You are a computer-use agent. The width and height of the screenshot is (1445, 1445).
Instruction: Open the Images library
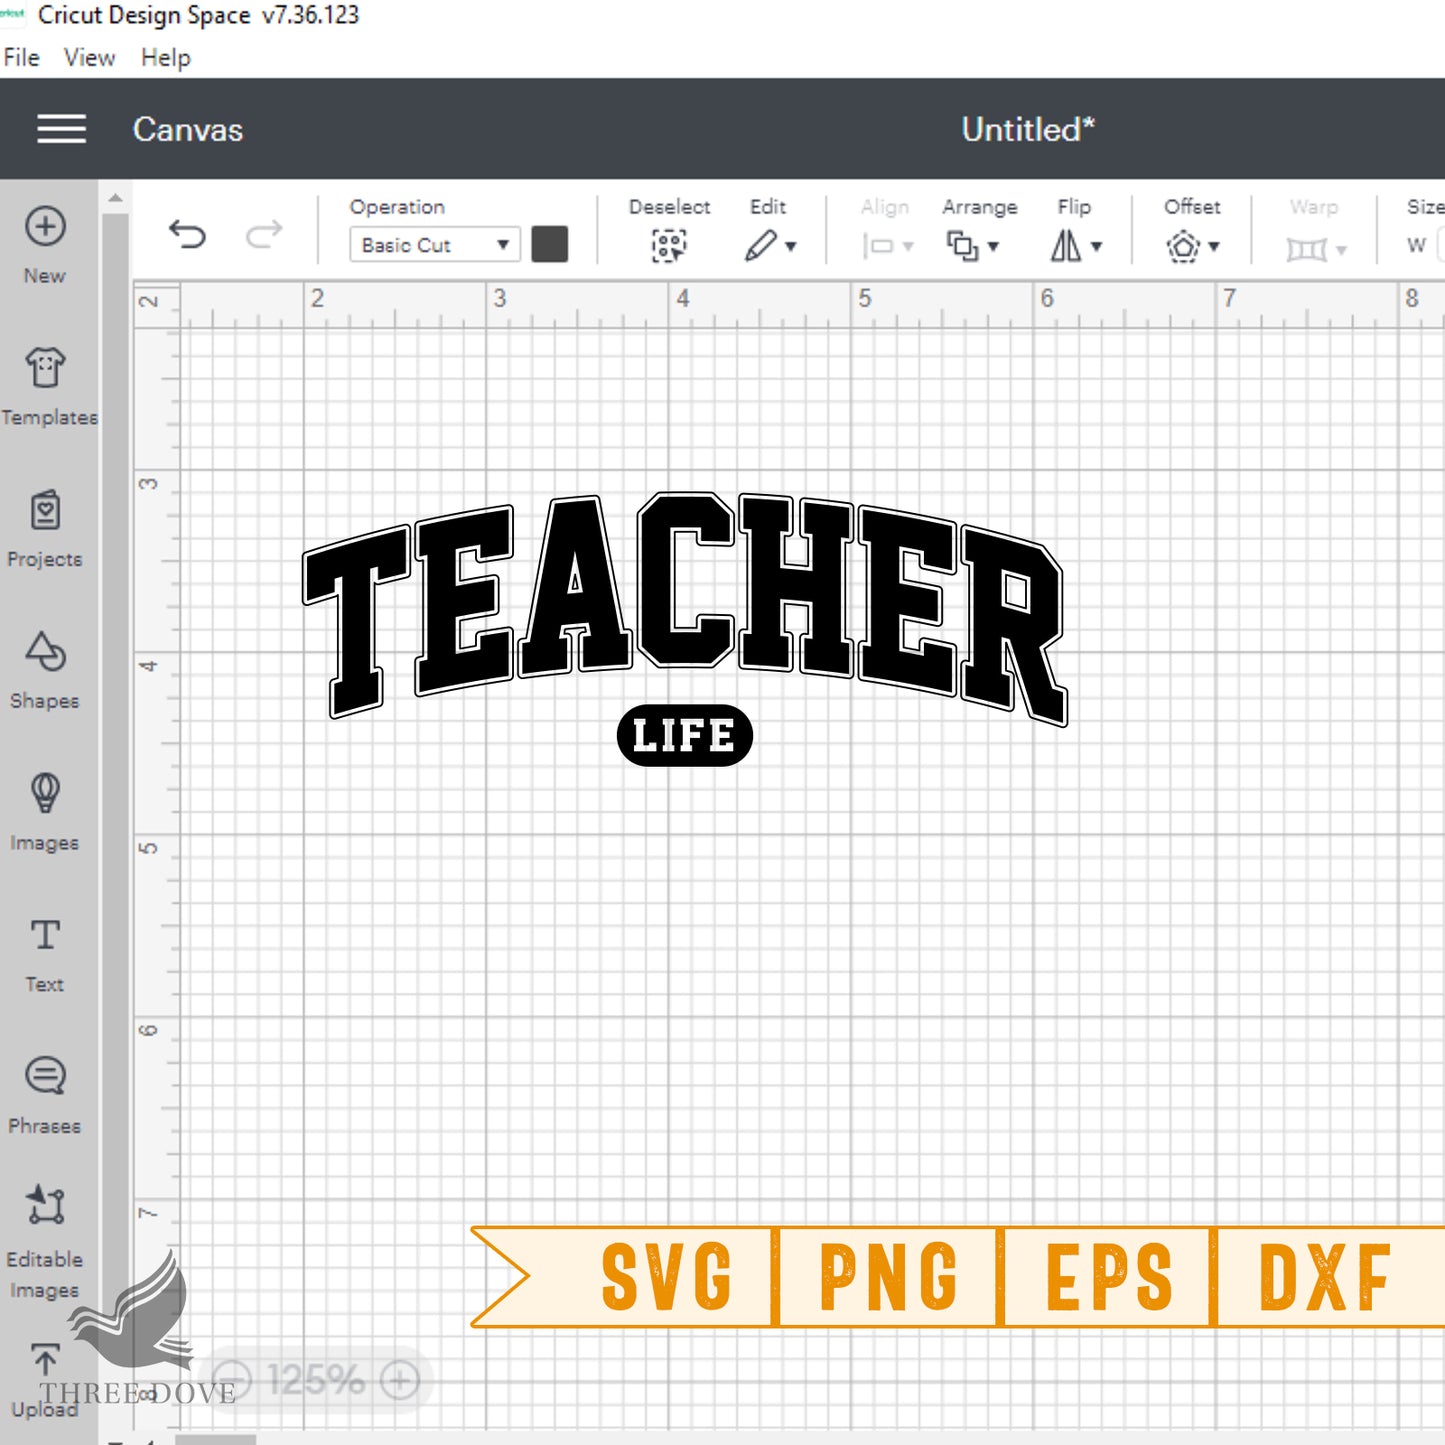45,813
